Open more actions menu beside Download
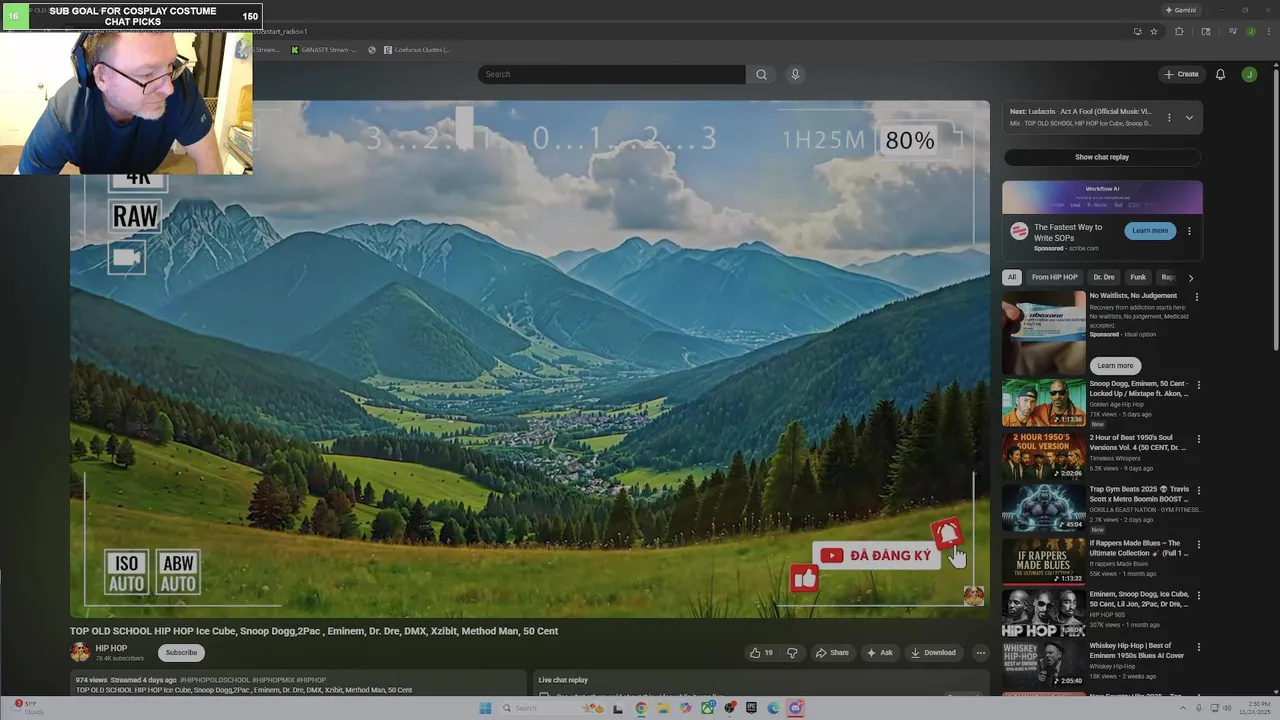 (x=980, y=652)
